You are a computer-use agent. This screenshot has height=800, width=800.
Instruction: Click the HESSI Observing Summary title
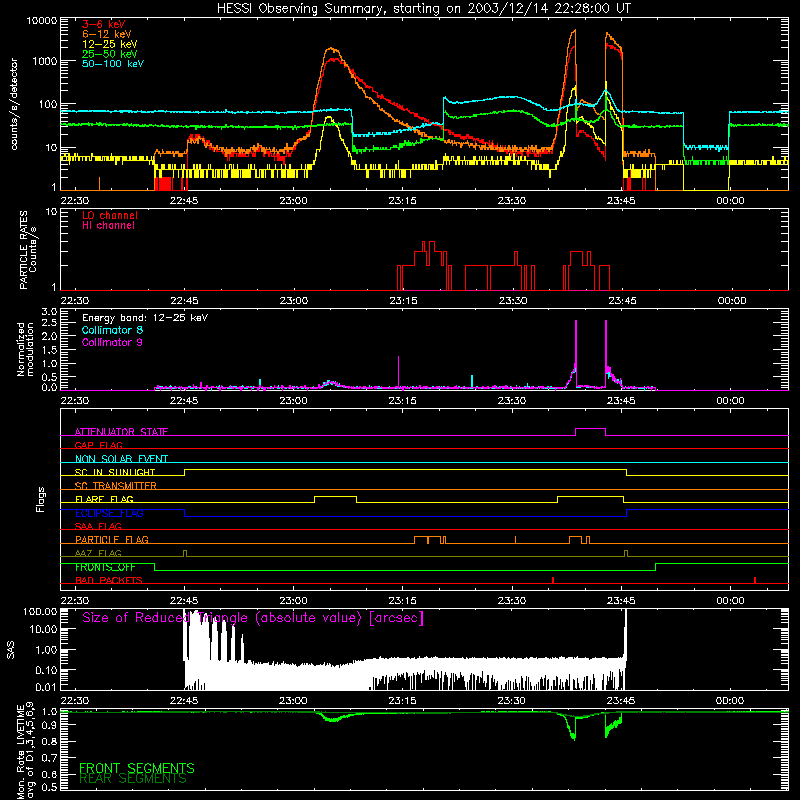click(424, 9)
